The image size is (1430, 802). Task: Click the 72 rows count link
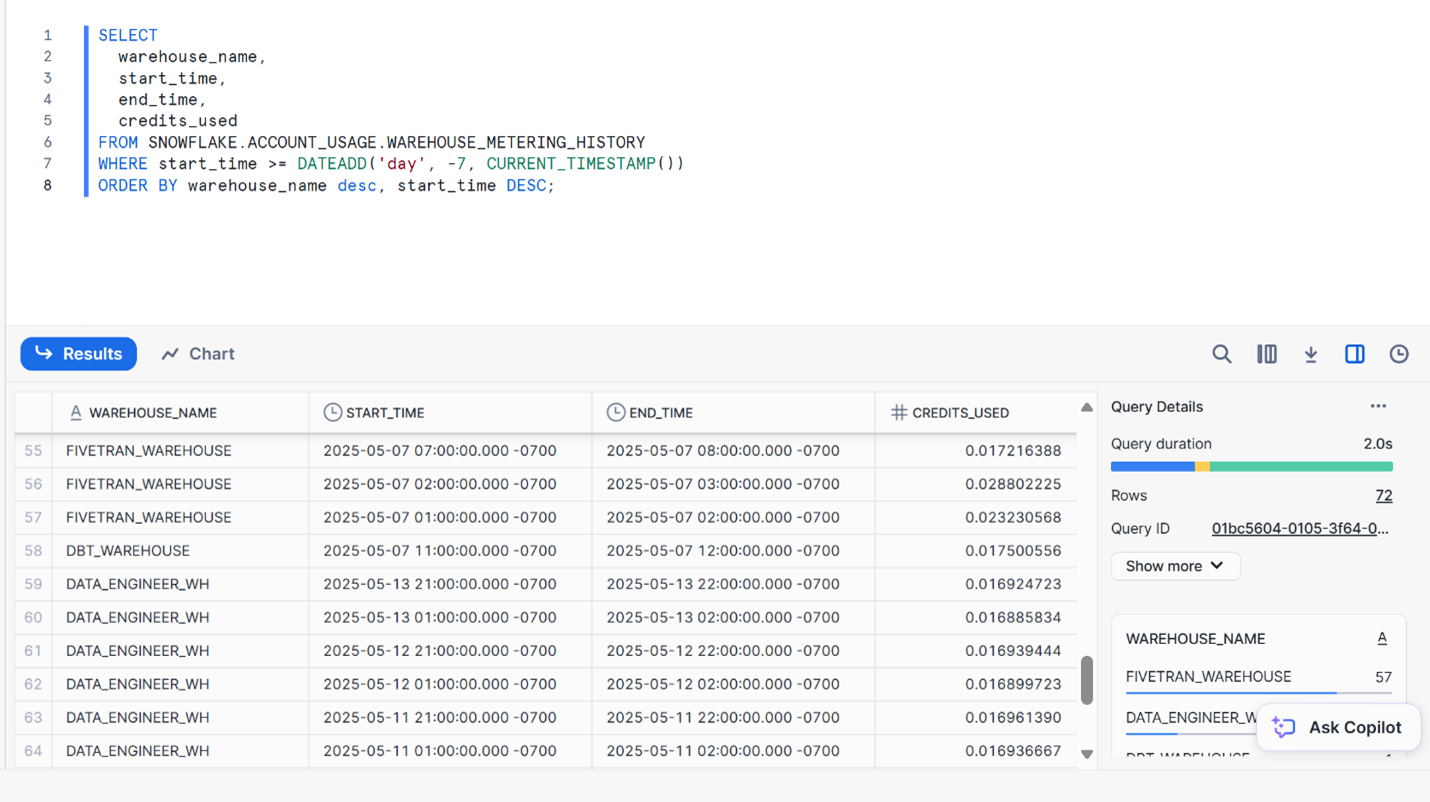[1383, 495]
